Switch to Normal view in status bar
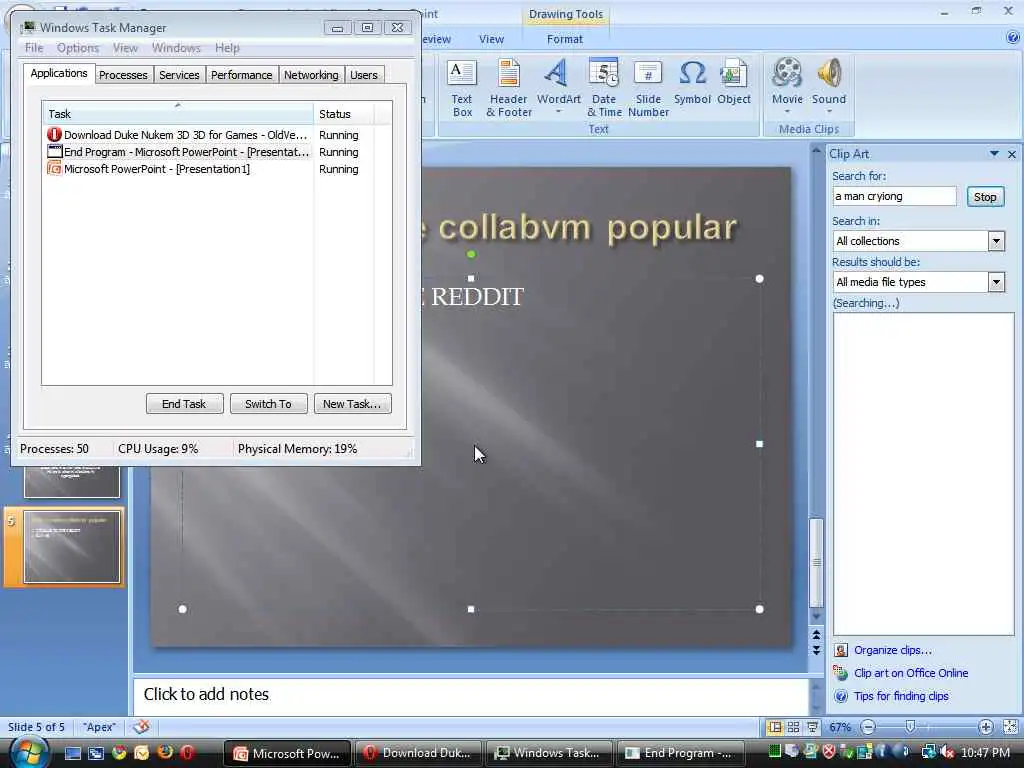 click(x=775, y=727)
